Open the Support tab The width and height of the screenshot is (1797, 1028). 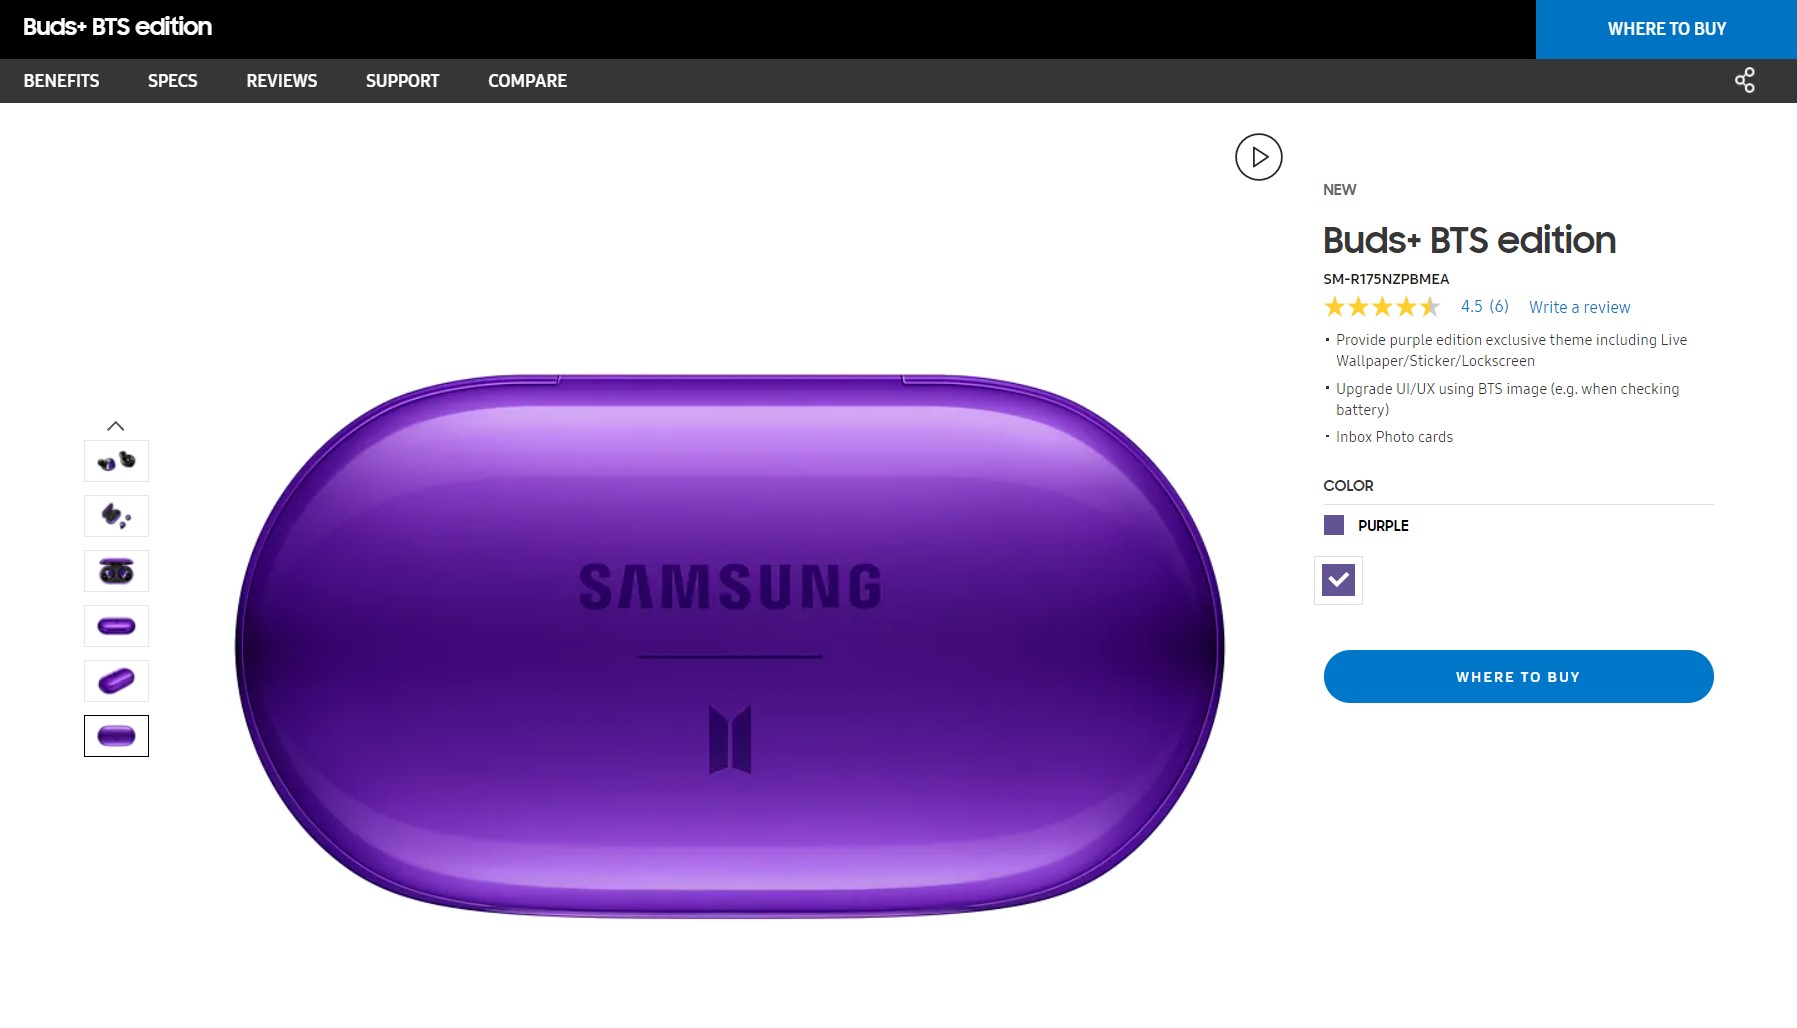pyautogui.click(x=402, y=81)
